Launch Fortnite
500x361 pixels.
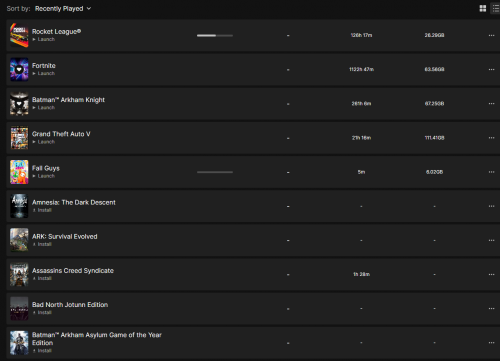[44, 73]
